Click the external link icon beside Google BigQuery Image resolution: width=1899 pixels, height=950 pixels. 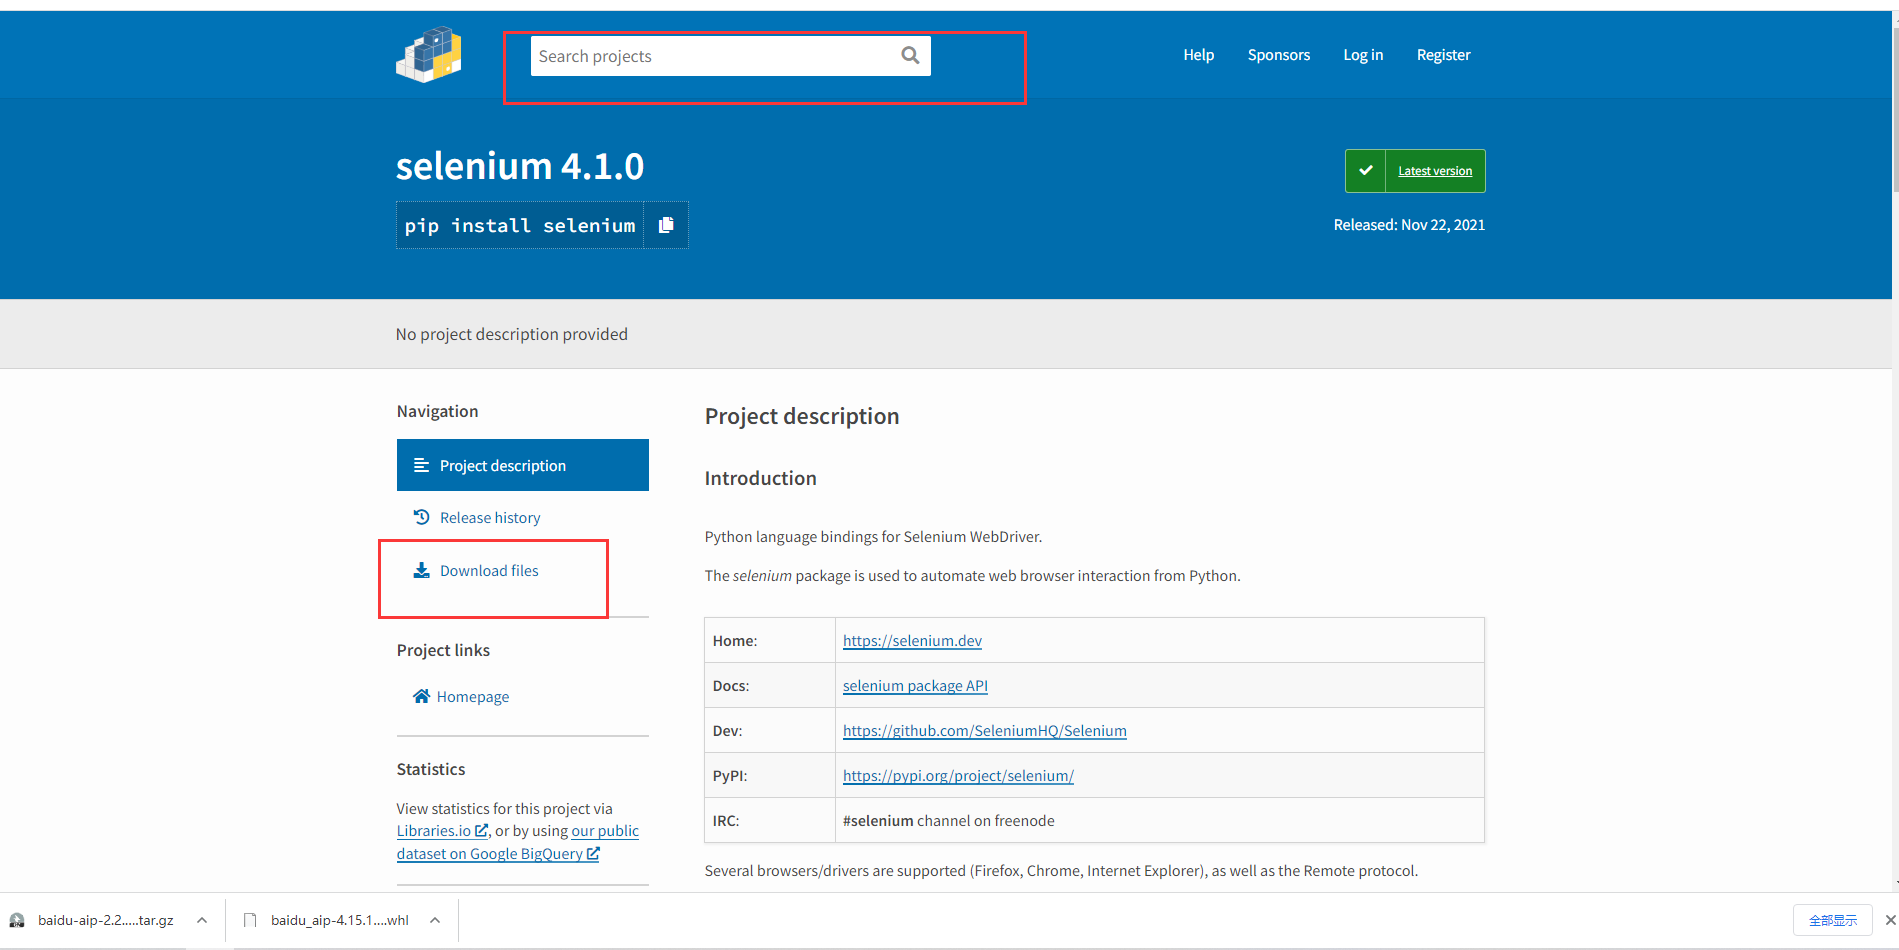[593, 853]
